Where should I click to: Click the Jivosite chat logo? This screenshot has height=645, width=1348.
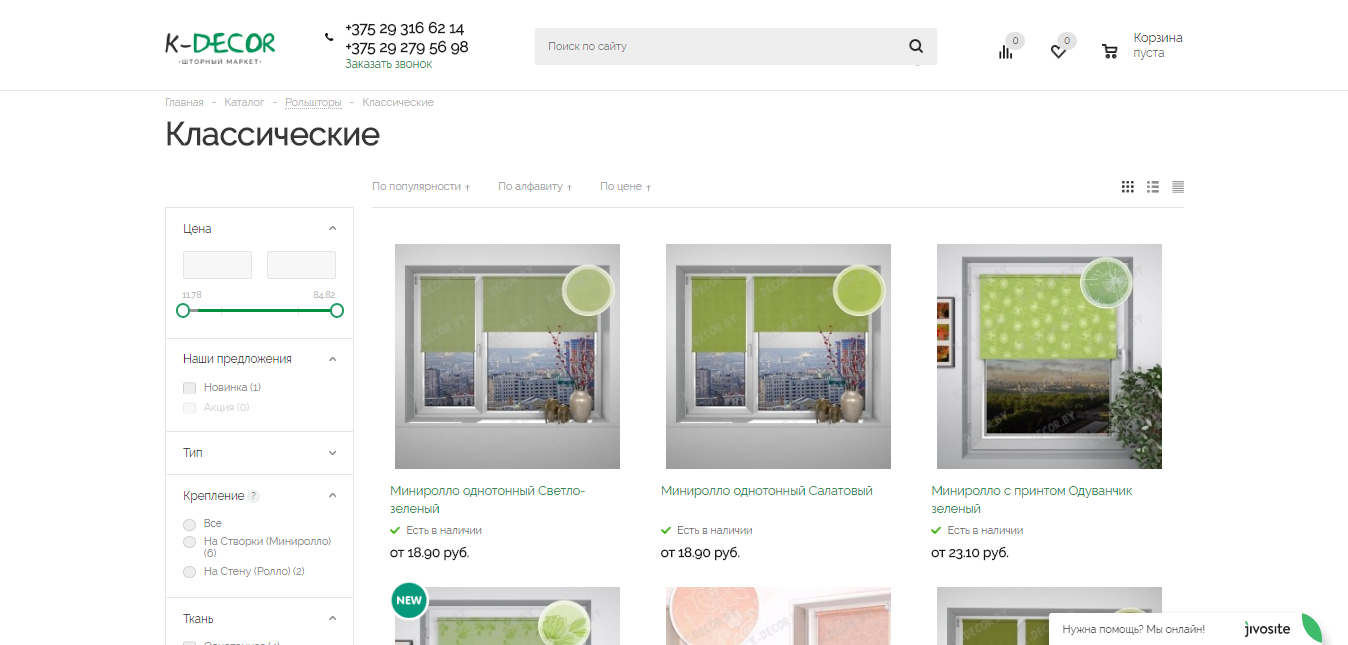pyautogui.click(x=1267, y=629)
